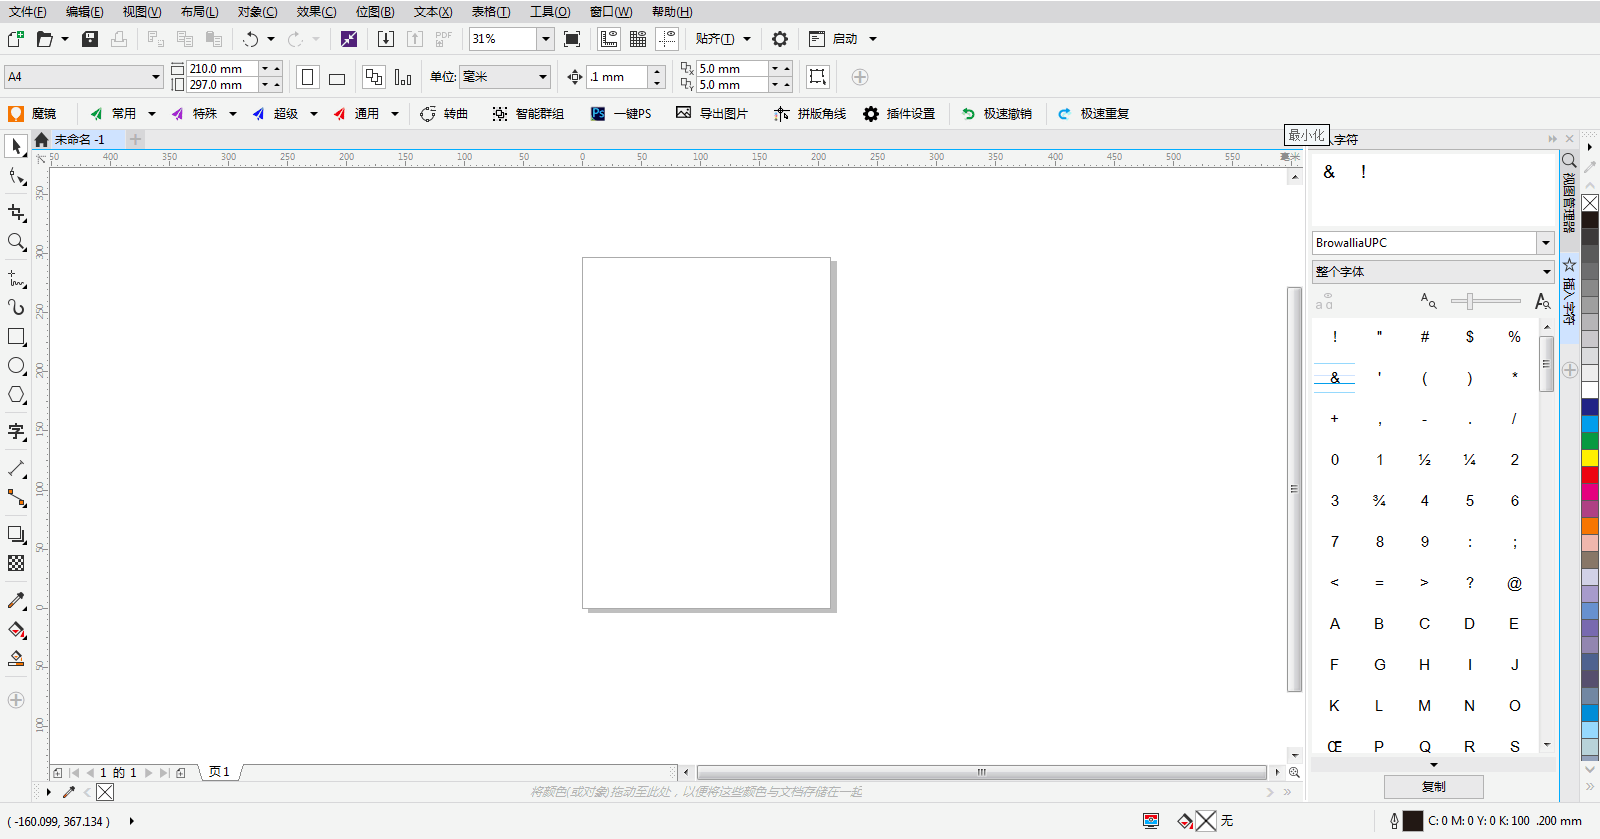The image size is (1600, 839).
Task: Pick the Ellipse tool
Action: tap(16, 366)
